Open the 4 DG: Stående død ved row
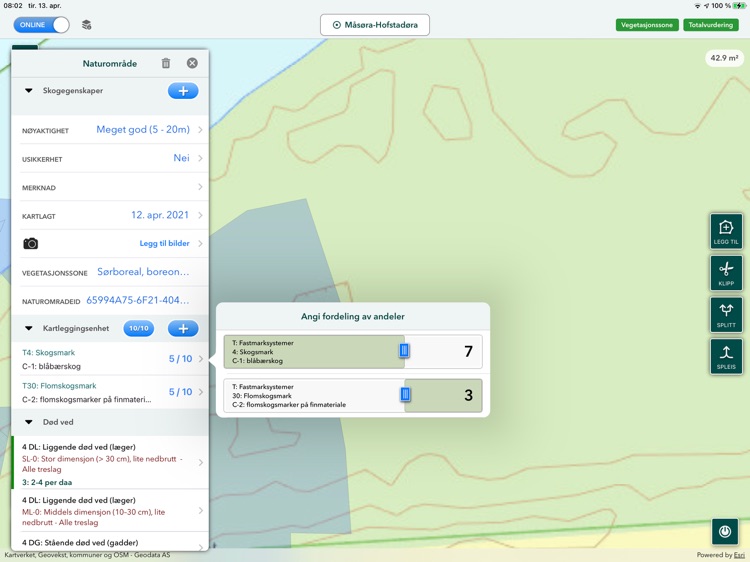Image resolution: width=750 pixels, height=562 pixels. click(110, 542)
